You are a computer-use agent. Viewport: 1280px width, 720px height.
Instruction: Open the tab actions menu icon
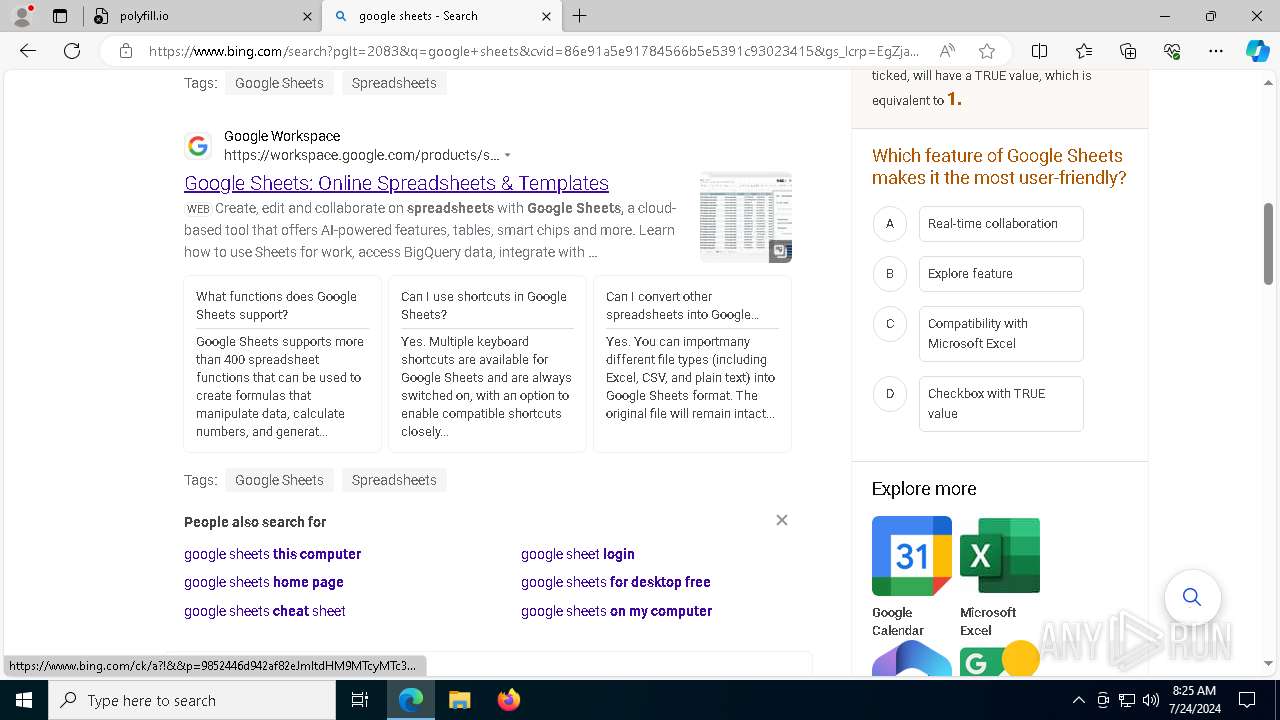tap(60, 16)
